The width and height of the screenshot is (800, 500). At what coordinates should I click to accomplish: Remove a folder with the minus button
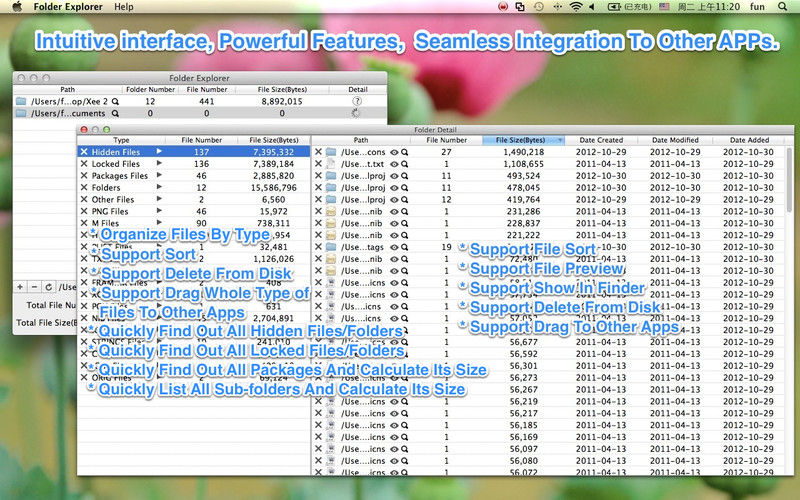(x=34, y=287)
